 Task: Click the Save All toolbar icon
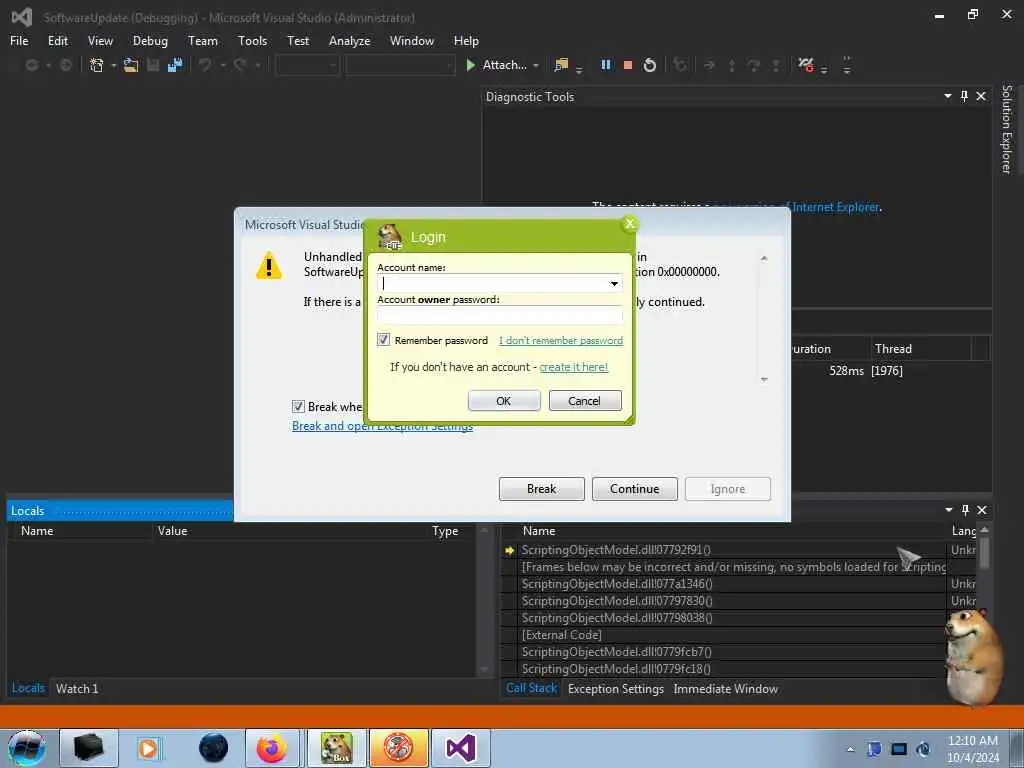pos(174,65)
